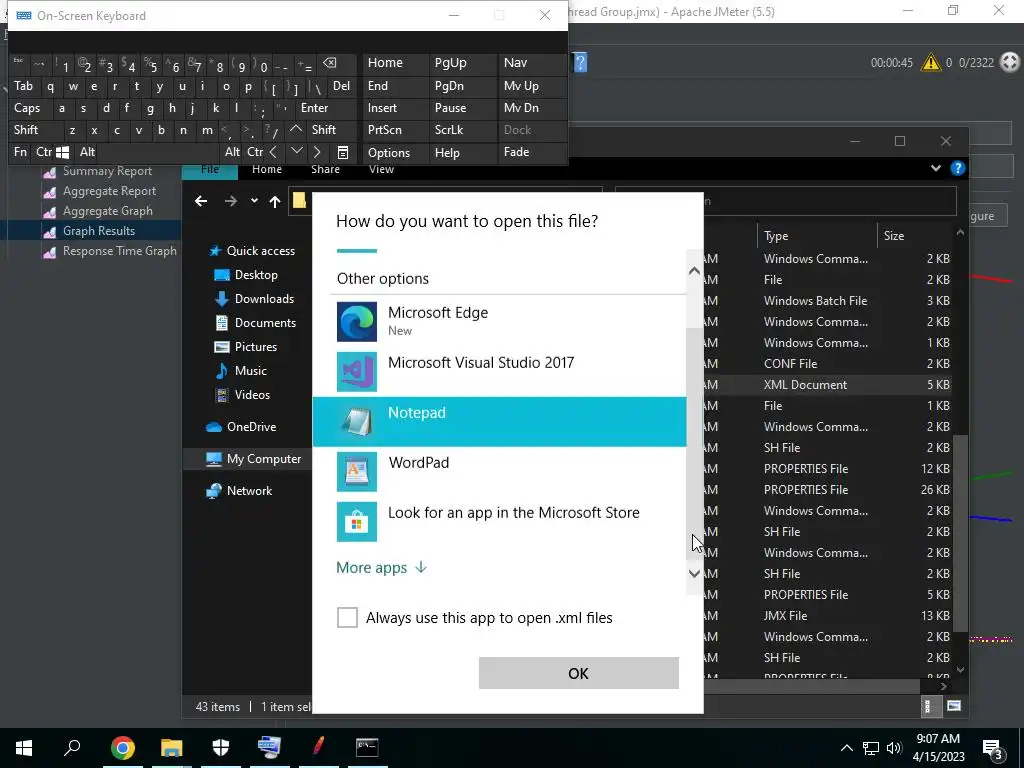Image resolution: width=1024 pixels, height=768 pixels.
Task: Open Network in navigation pane
Action: [238, 491]
